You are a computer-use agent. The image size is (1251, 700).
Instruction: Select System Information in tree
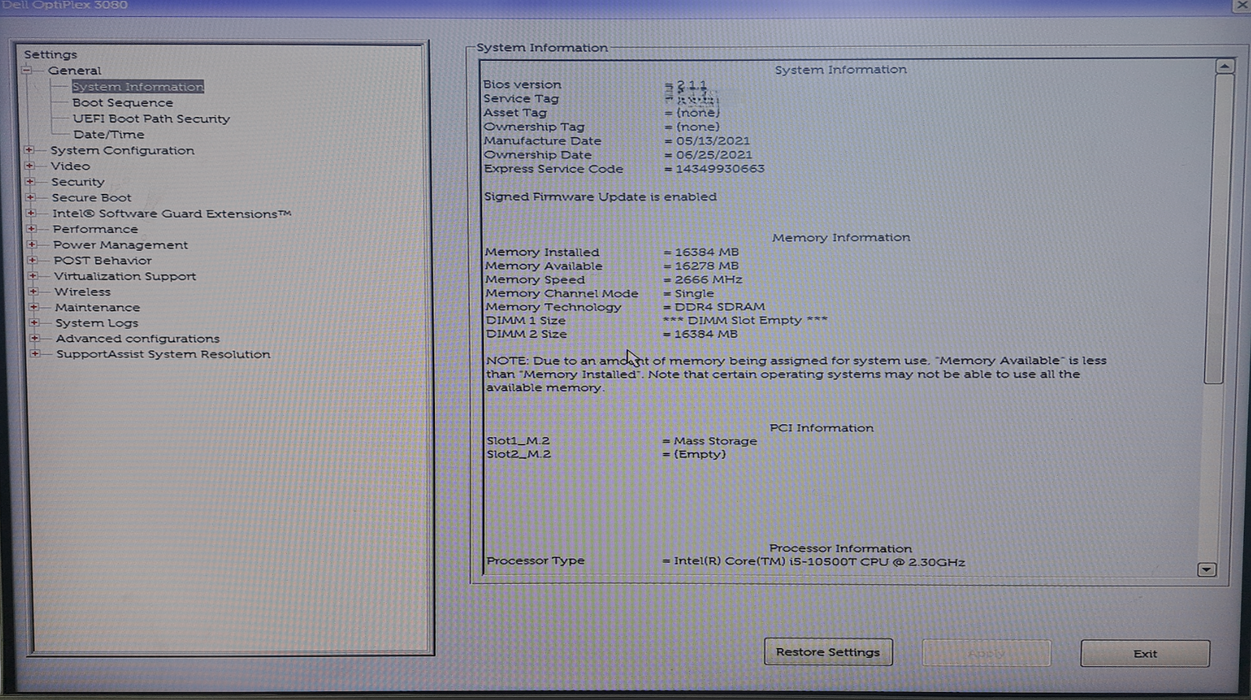pyautogui.click(x=137, y=87)
